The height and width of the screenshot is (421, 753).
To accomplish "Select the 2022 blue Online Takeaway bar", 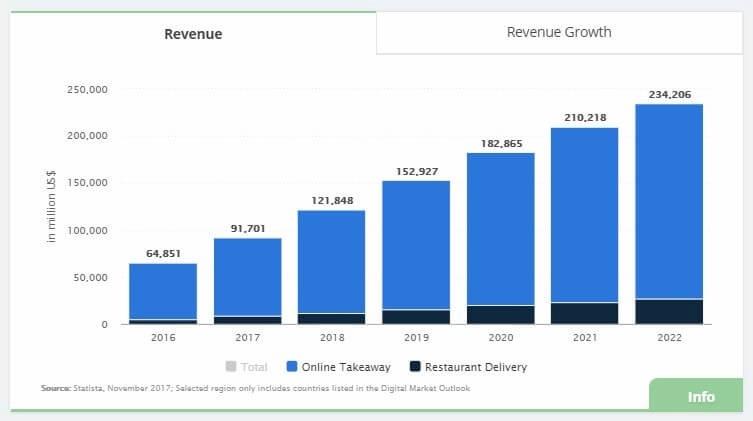I will (669, 201).
